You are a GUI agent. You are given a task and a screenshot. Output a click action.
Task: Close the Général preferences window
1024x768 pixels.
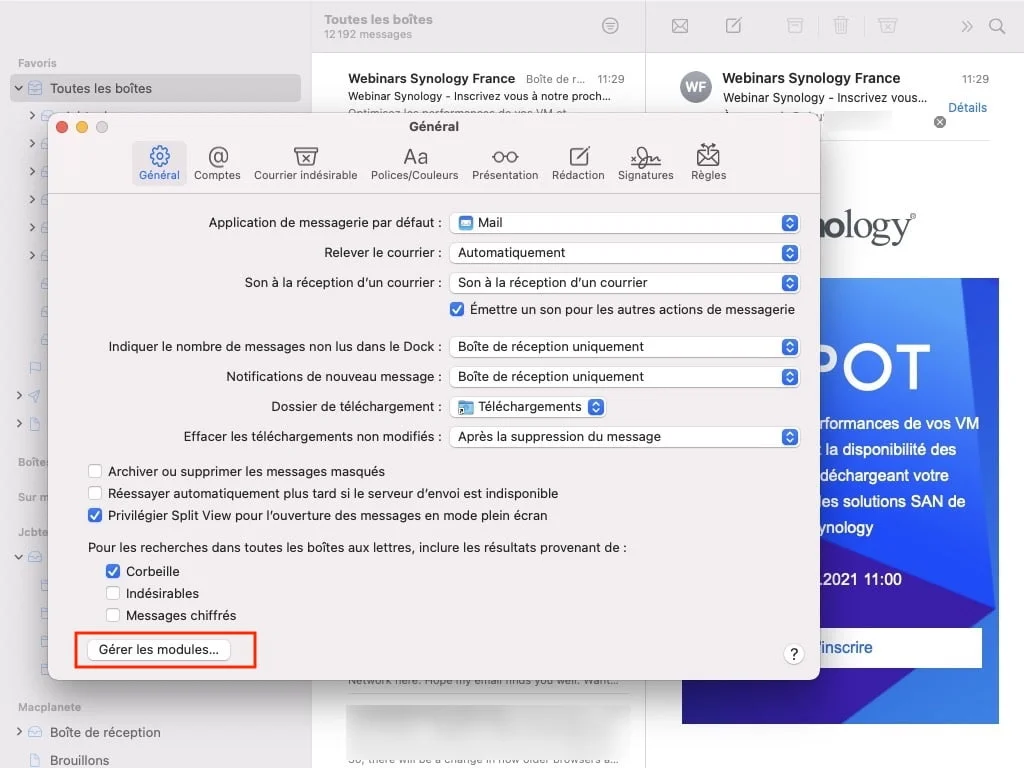click(62, 127)
